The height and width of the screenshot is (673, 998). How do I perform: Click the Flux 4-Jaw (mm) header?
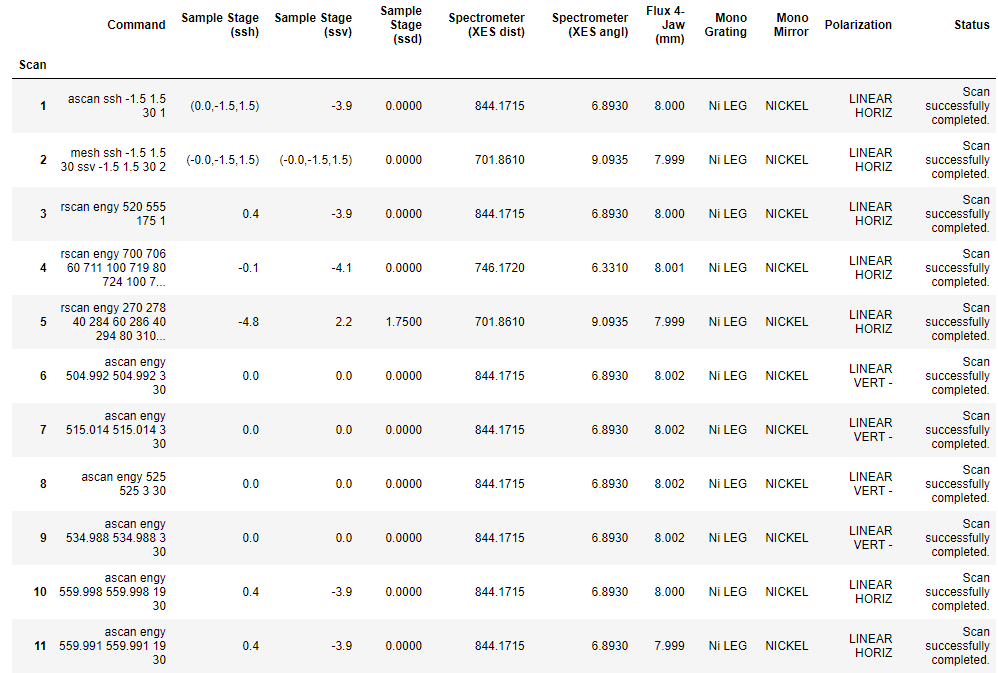[x=666, y=25]
